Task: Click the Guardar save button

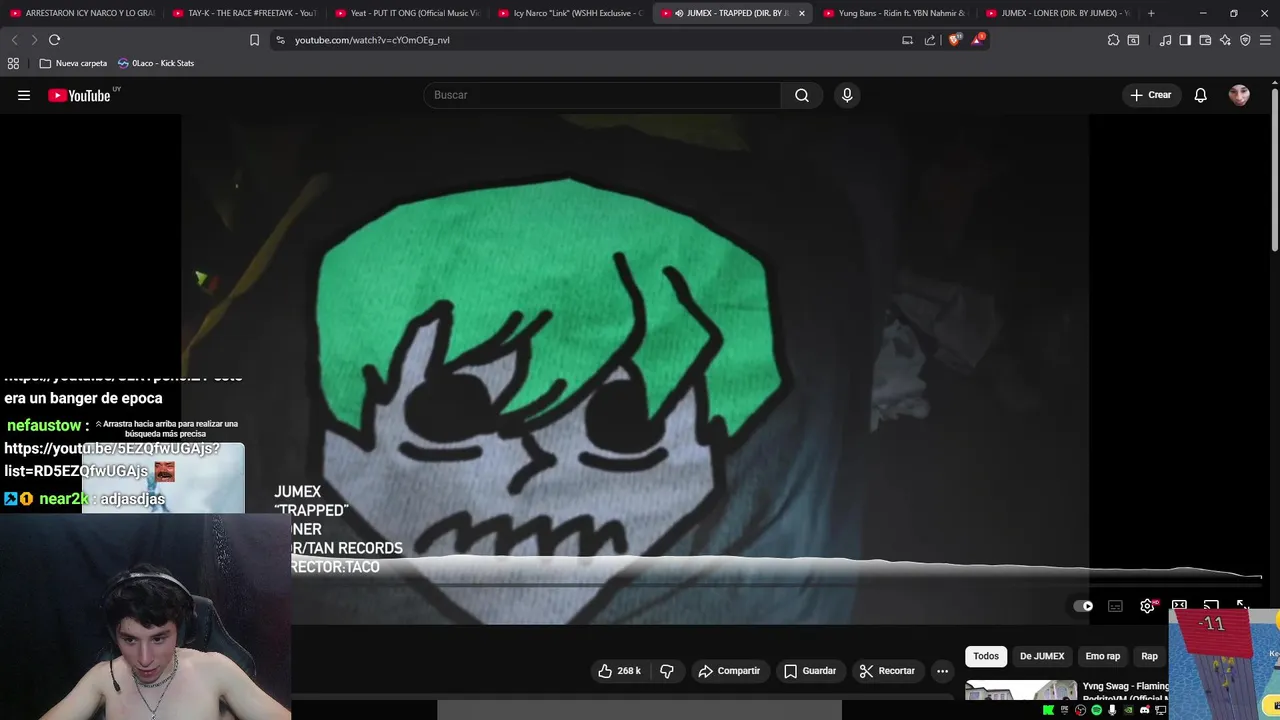Action: click(810, 671)
